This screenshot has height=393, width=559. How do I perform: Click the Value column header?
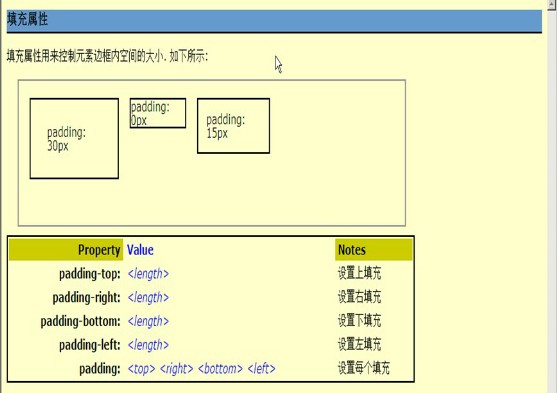pyautogui.click(x=140, y=250)
